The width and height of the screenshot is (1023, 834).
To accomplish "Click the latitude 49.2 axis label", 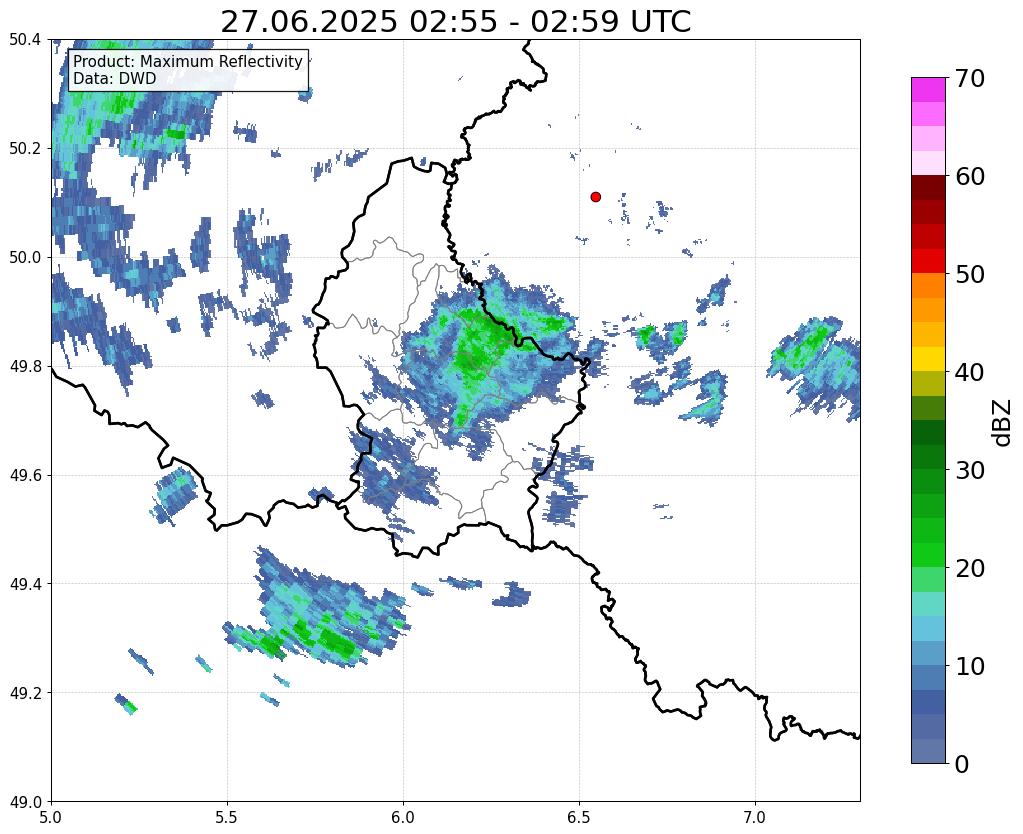I will click(x=25, y=693).
